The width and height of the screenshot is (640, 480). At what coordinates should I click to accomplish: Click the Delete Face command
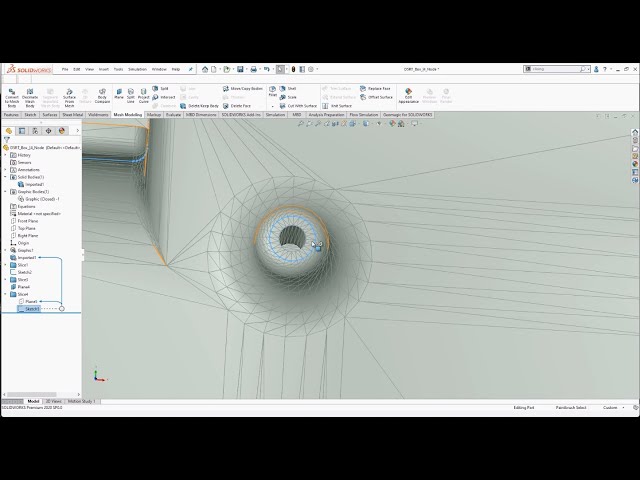(237, 106)
